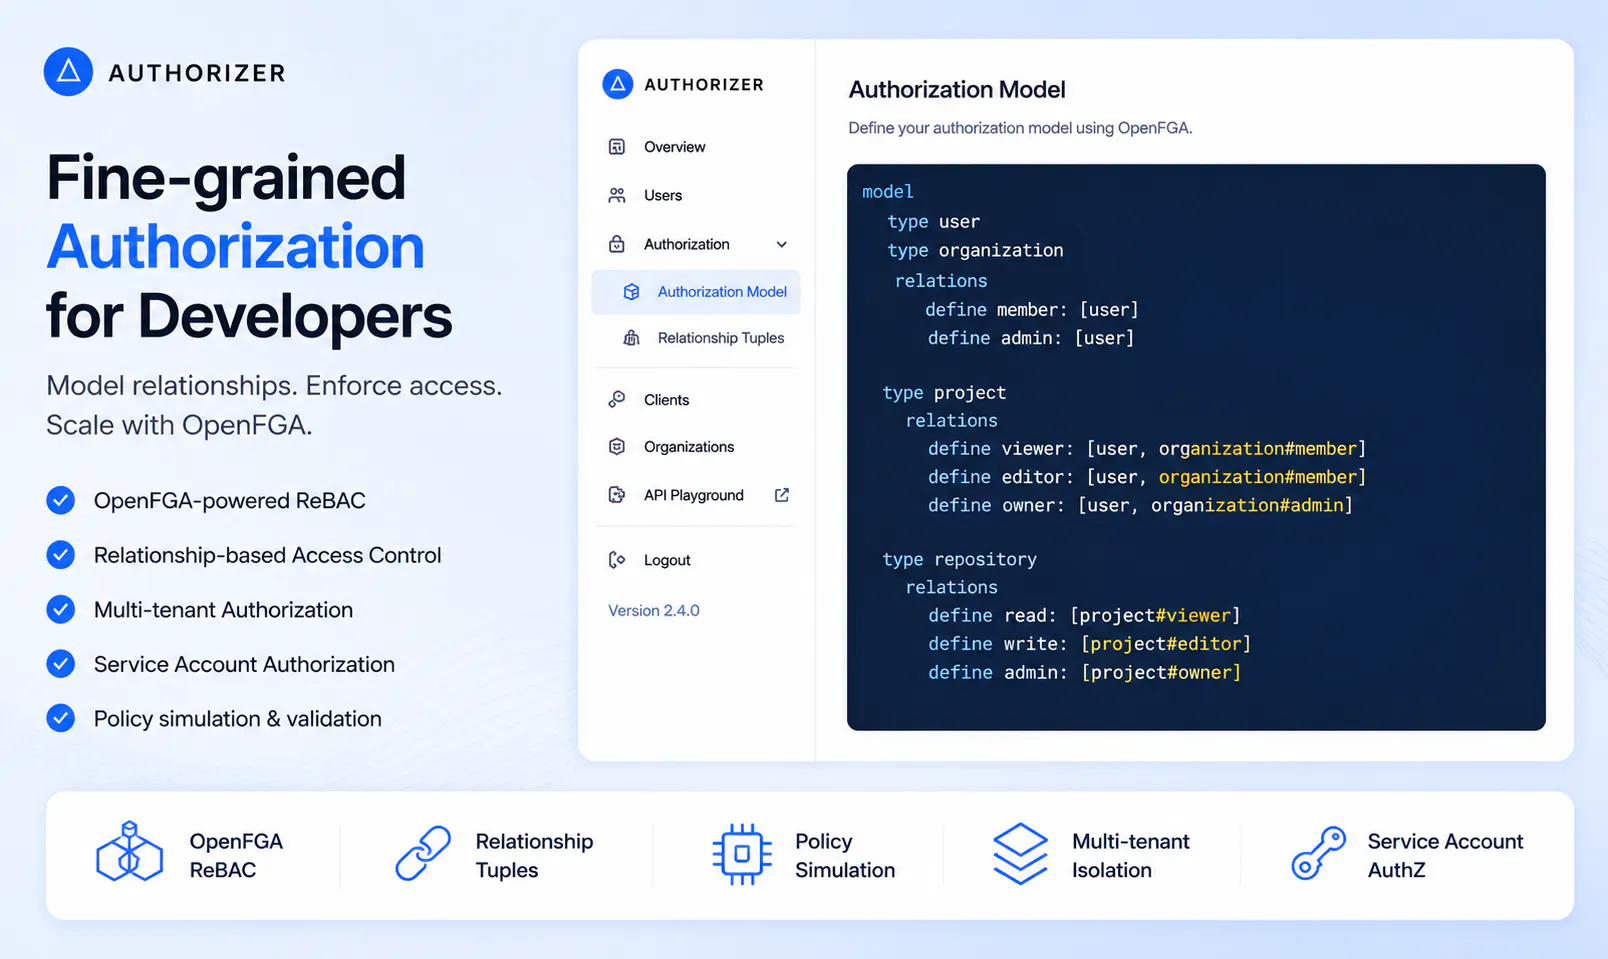Click the 'define viewer' code line
The image size is (1608, 959).
1147,448
